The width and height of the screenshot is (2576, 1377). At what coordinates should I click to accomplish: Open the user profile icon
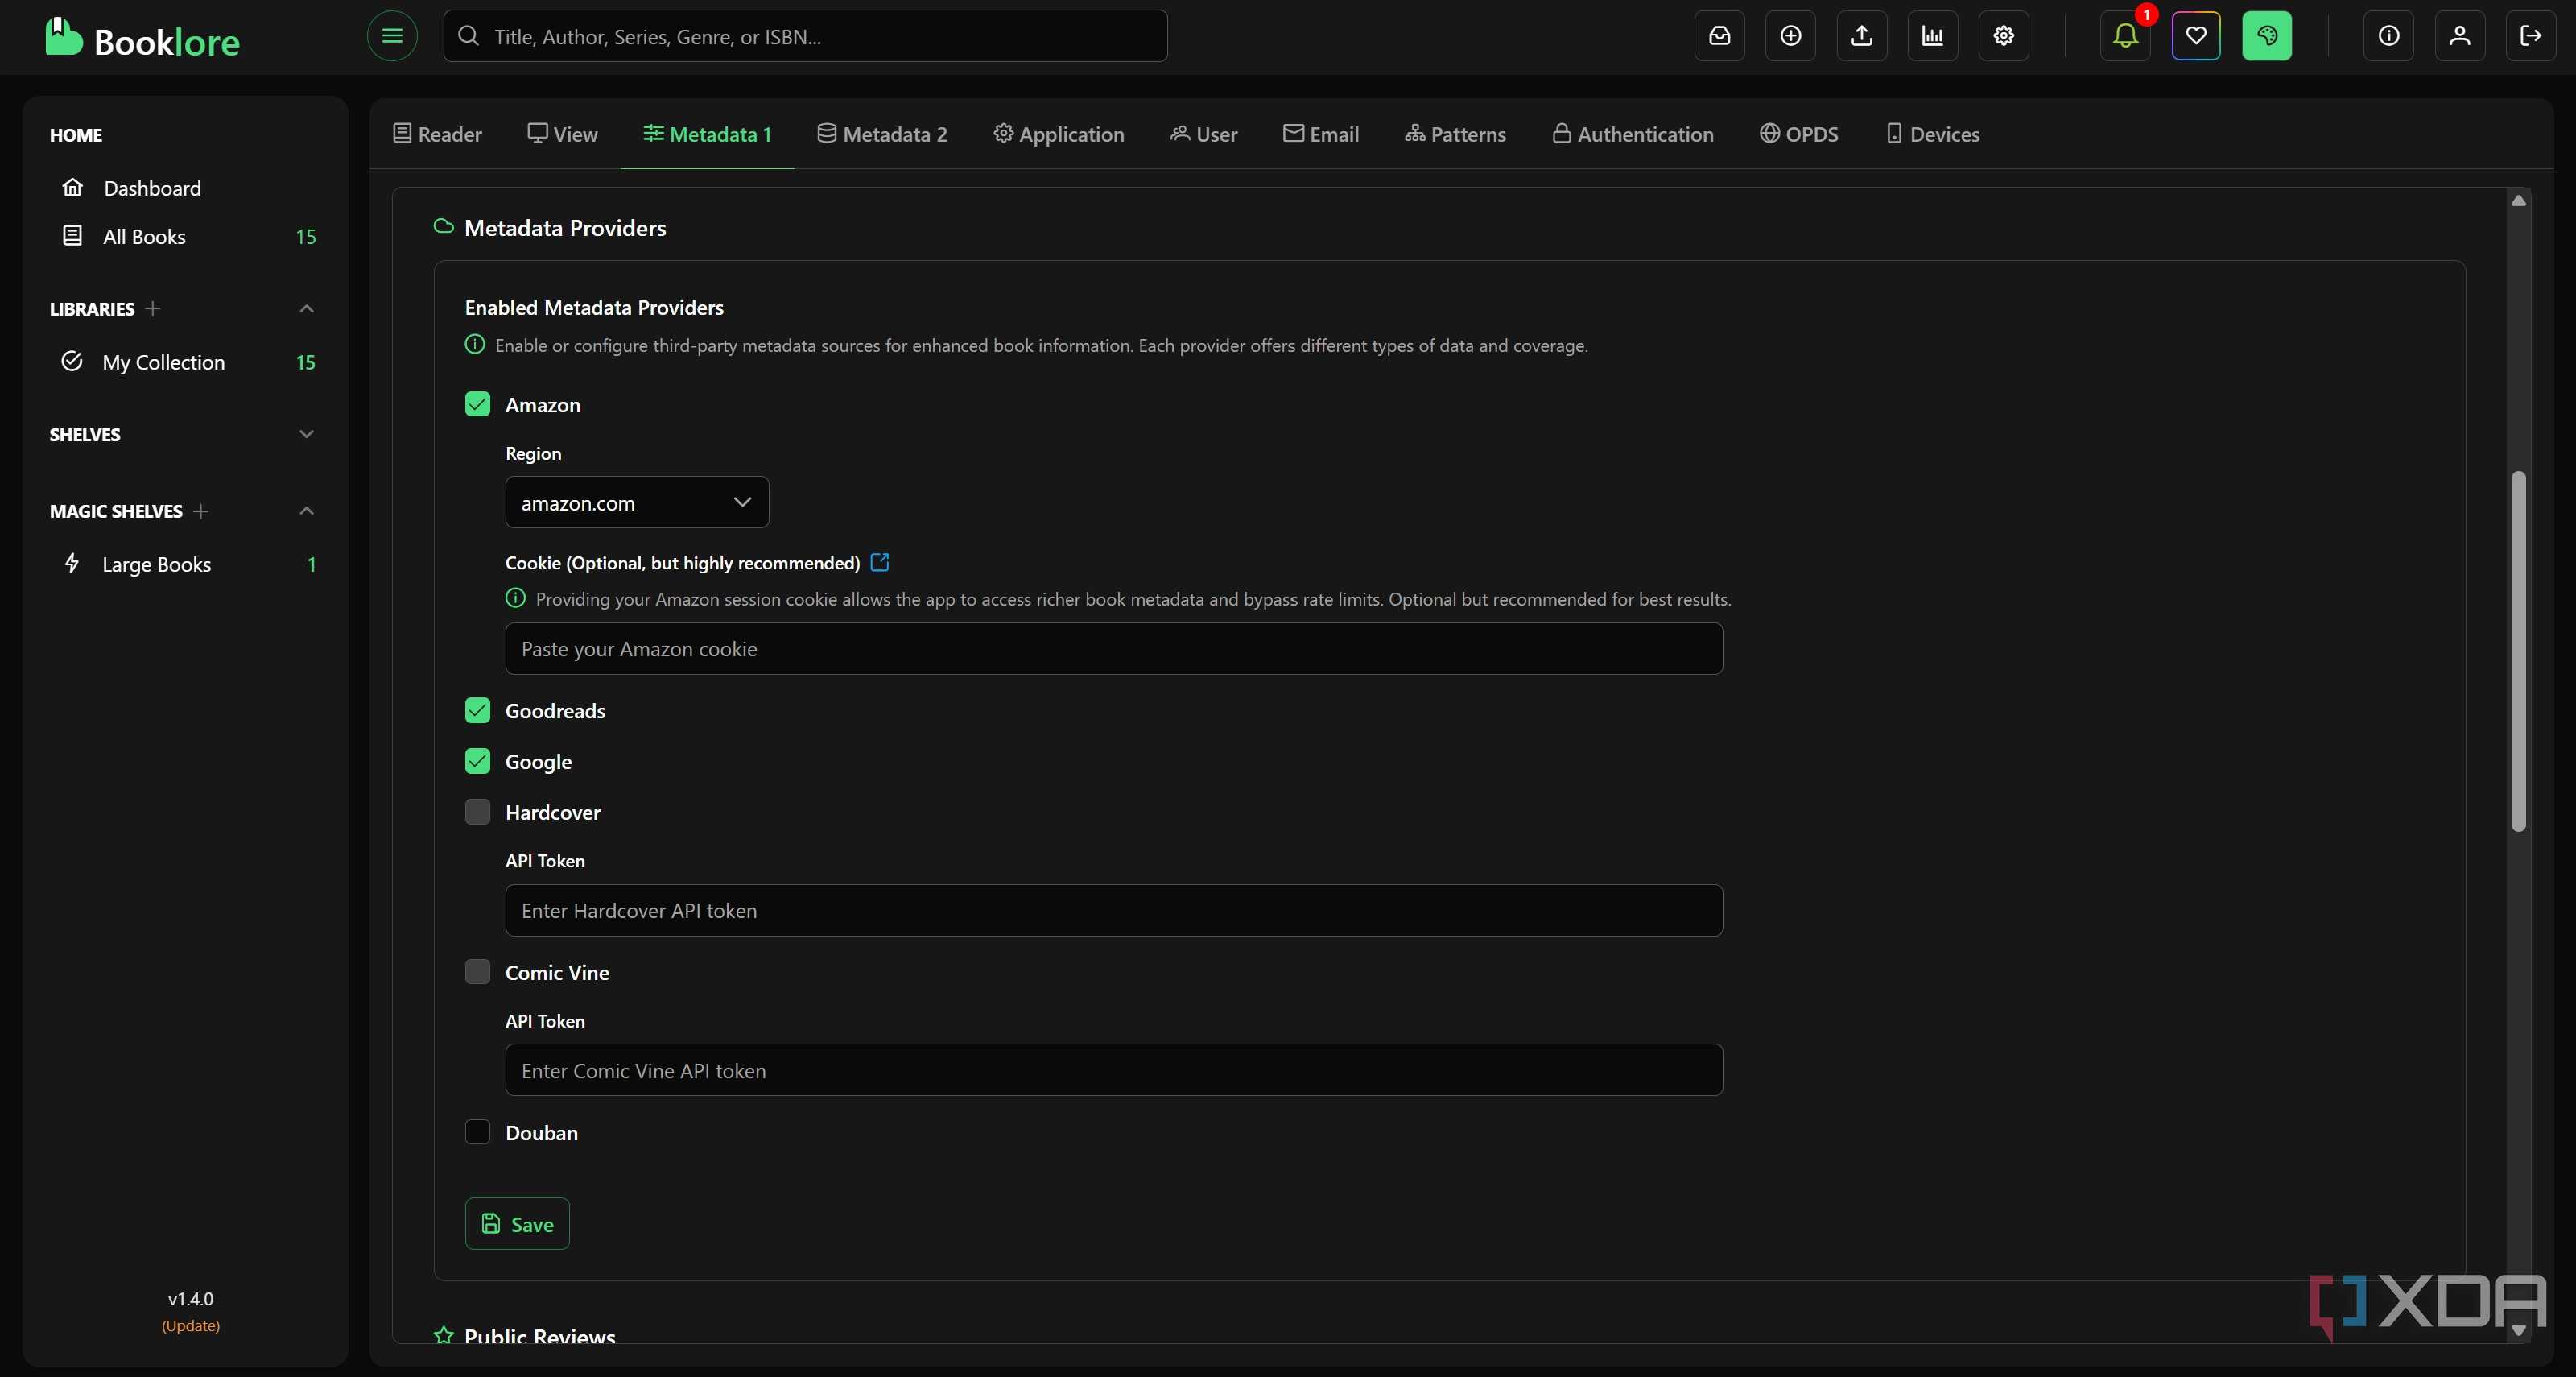point(2459,36)
